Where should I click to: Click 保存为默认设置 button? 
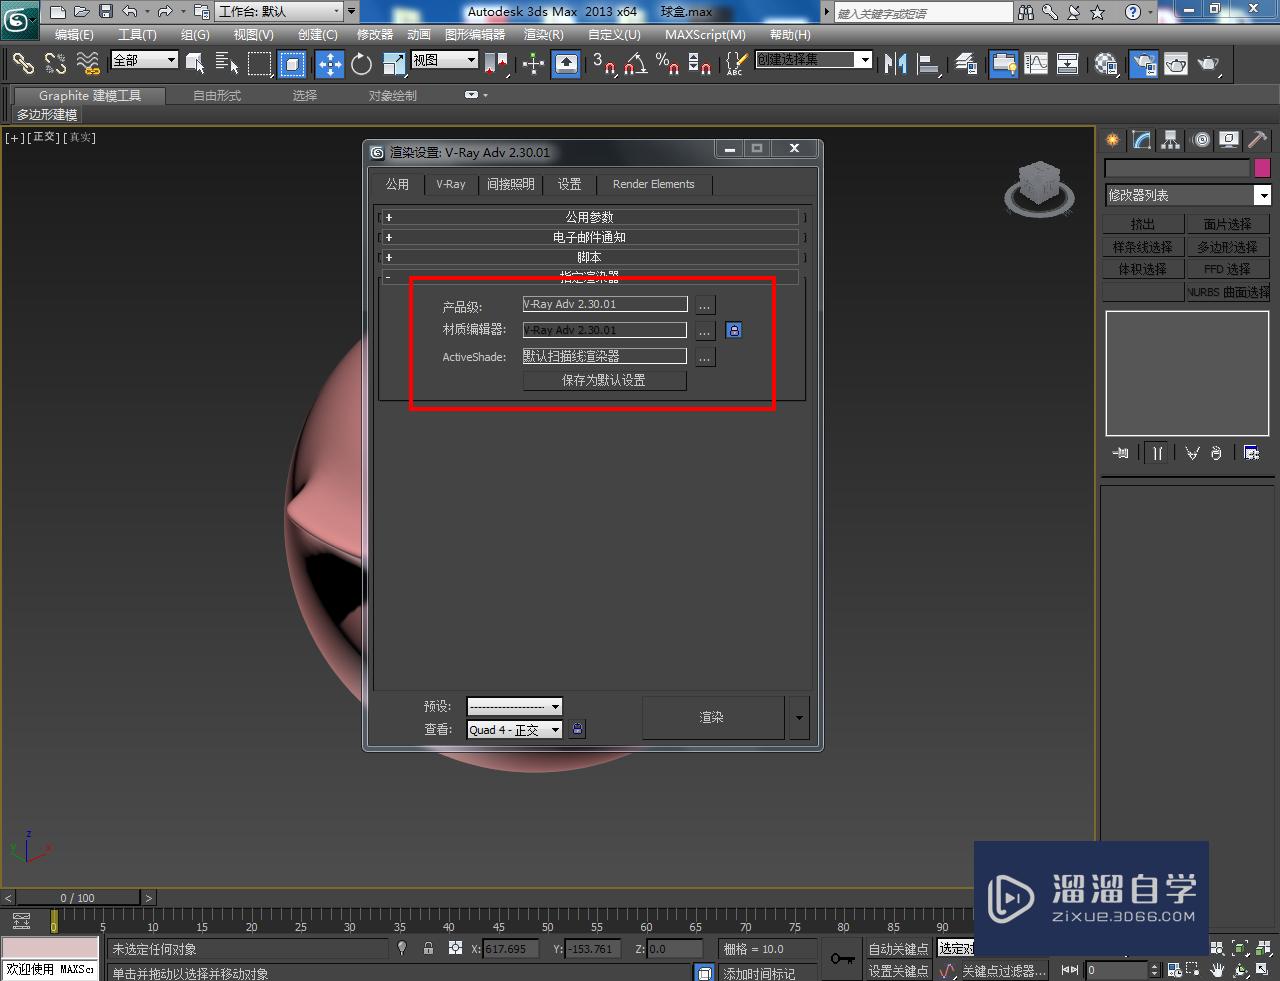pyautogui.click(x=604, y=380)
